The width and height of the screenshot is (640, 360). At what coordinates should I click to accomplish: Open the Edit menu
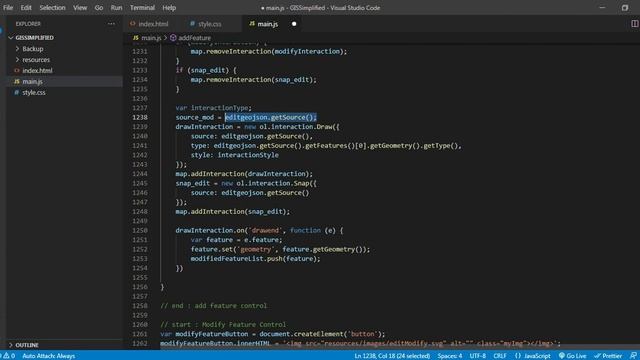tap(26, 8)
